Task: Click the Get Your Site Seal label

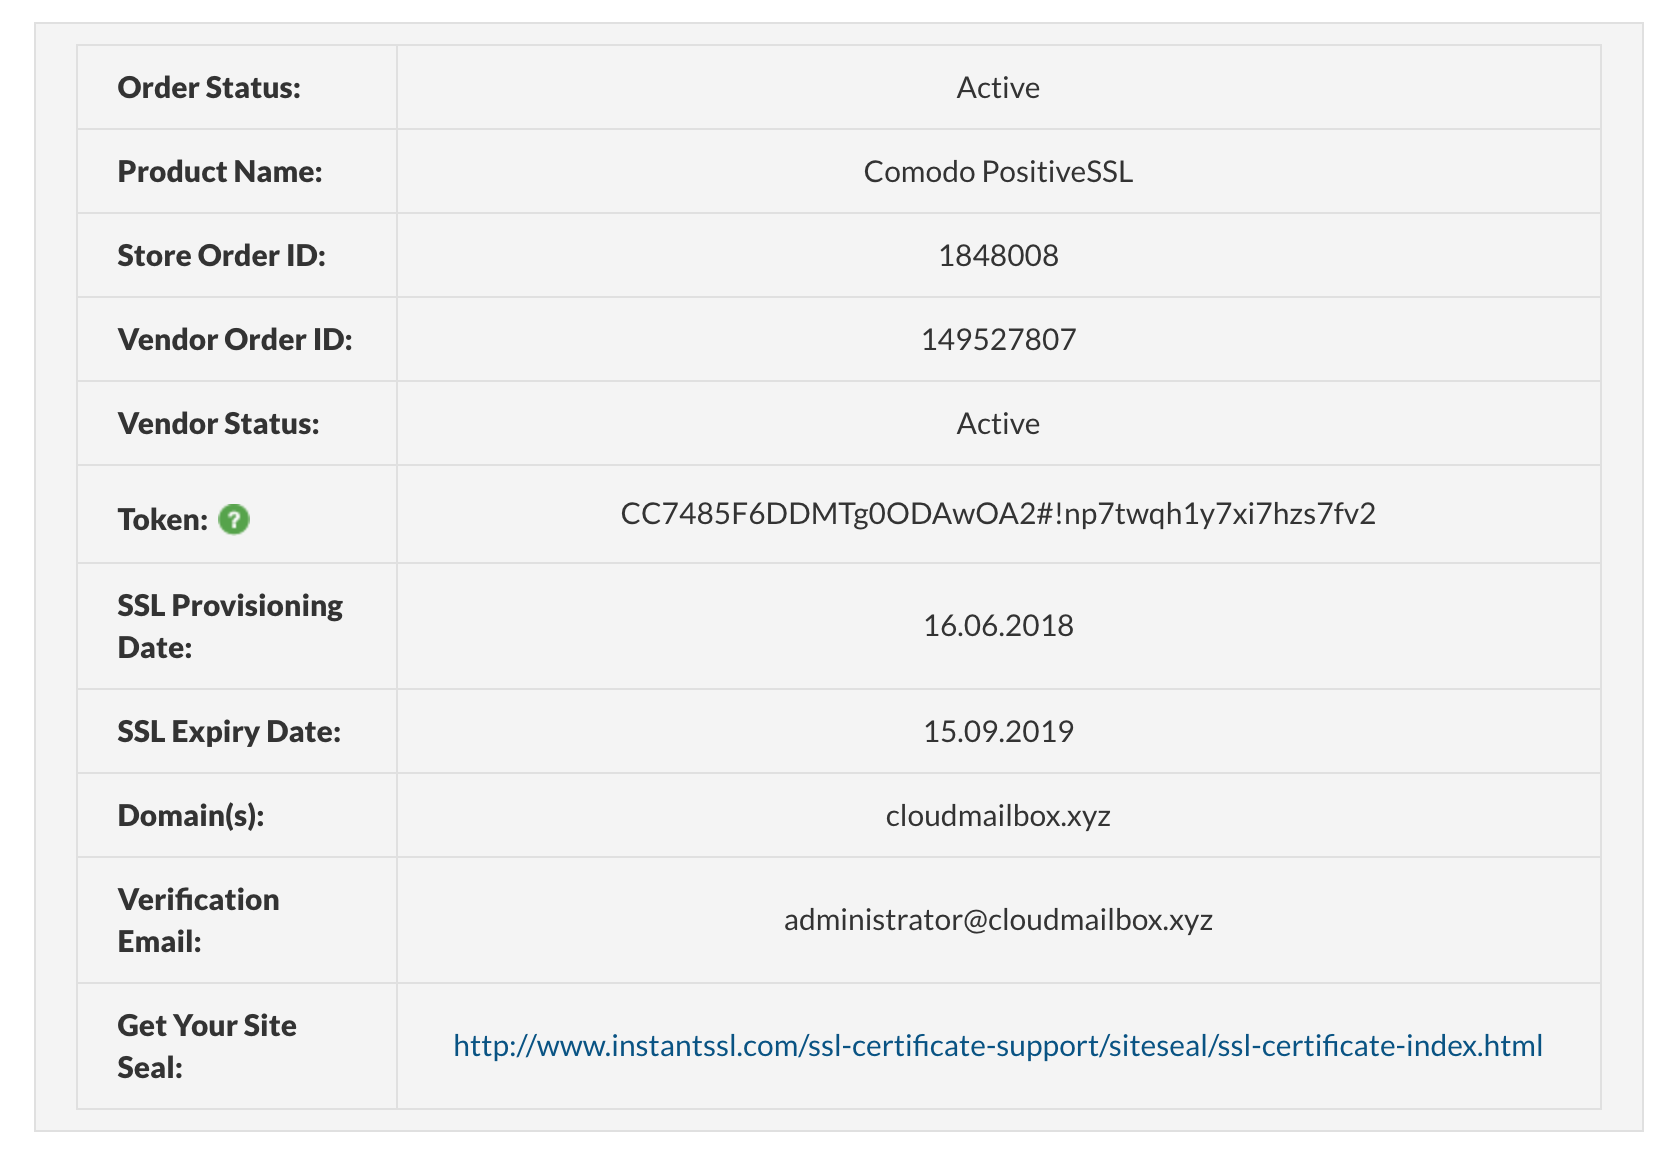Action: point(207,1046)
